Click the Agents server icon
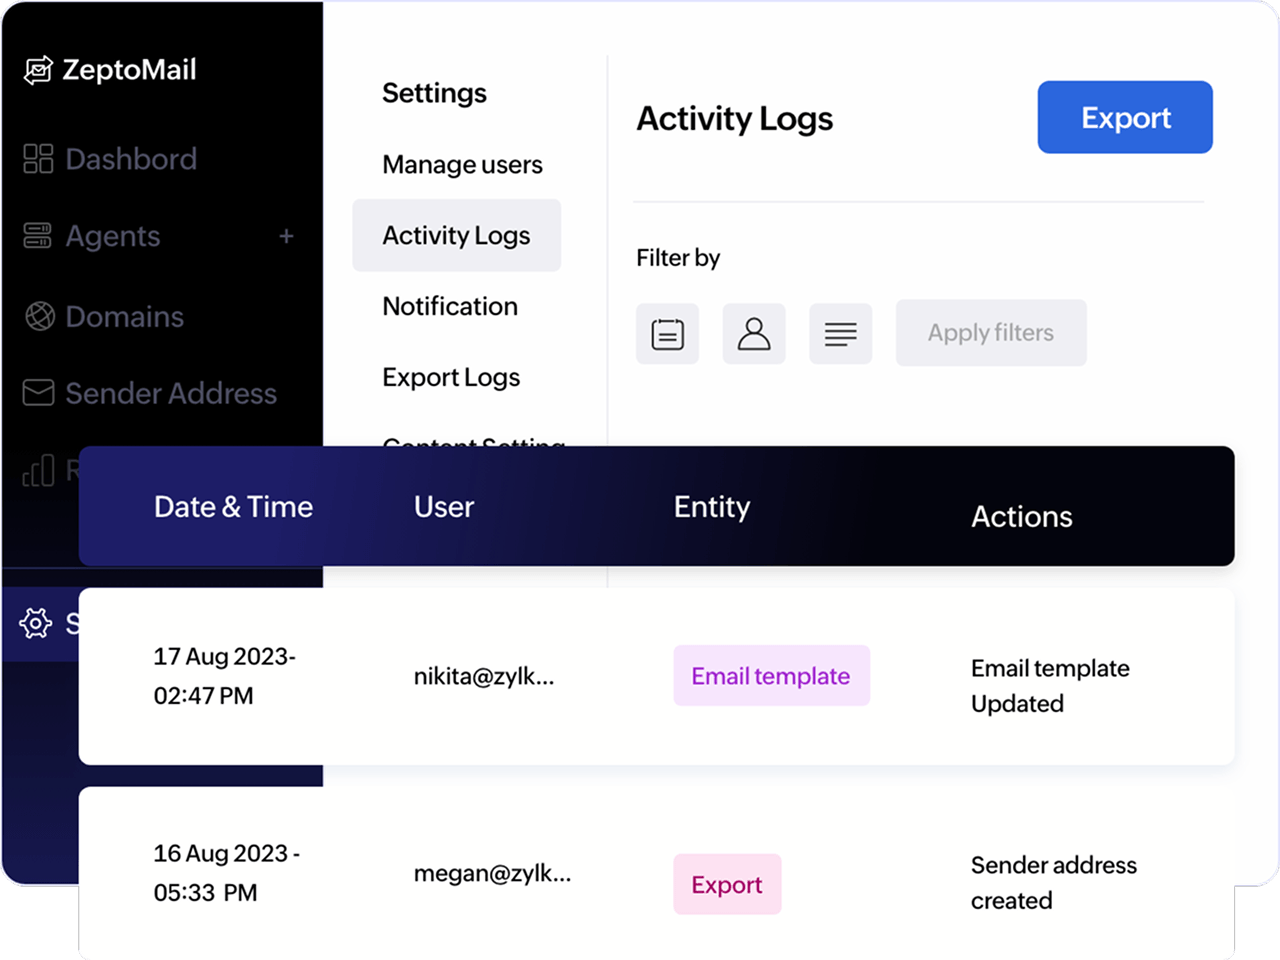The width and height of the screenshot is (1280, 960). pos(38,236)
